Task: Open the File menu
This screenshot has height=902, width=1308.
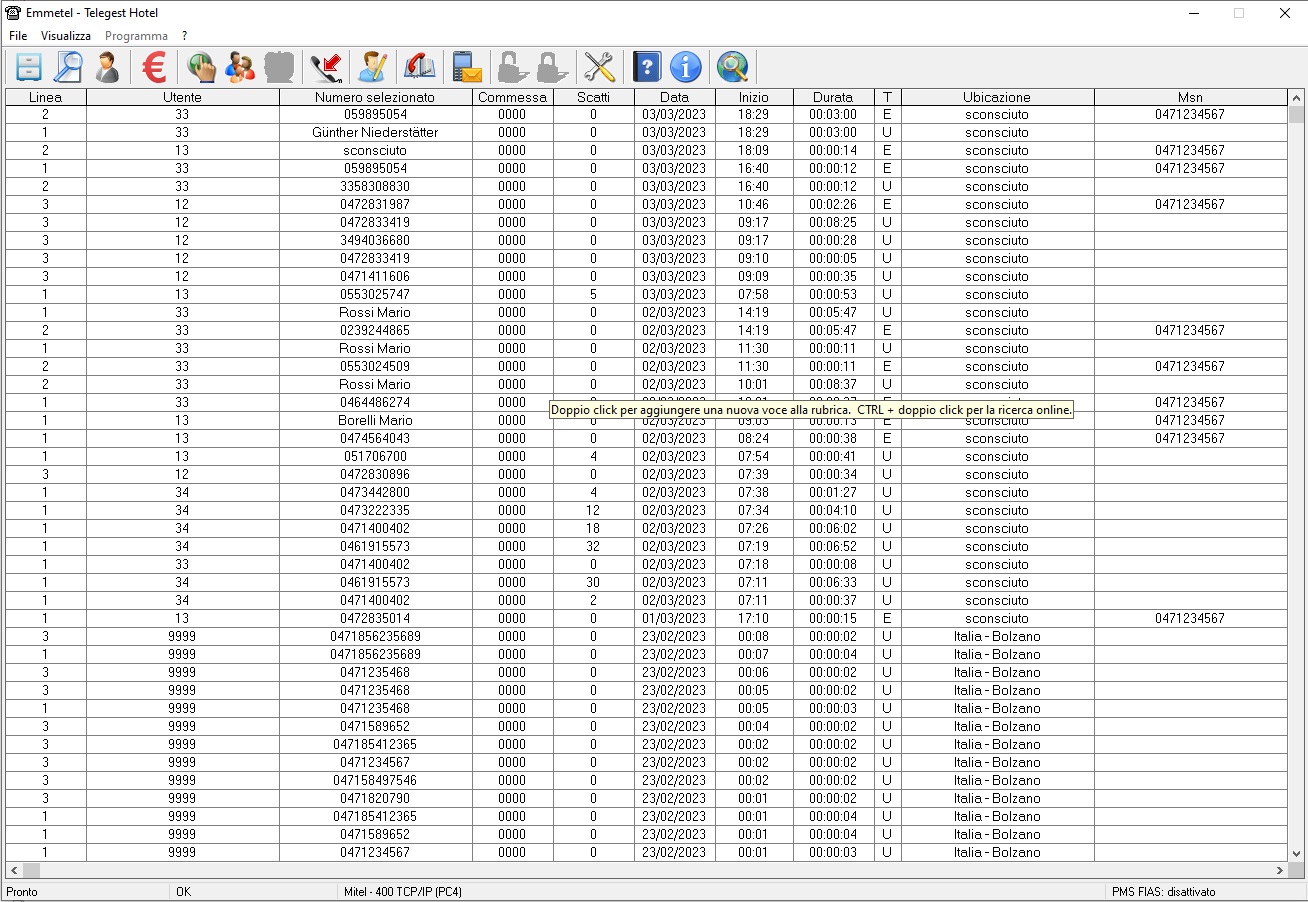Action: (x=18, y=36)
